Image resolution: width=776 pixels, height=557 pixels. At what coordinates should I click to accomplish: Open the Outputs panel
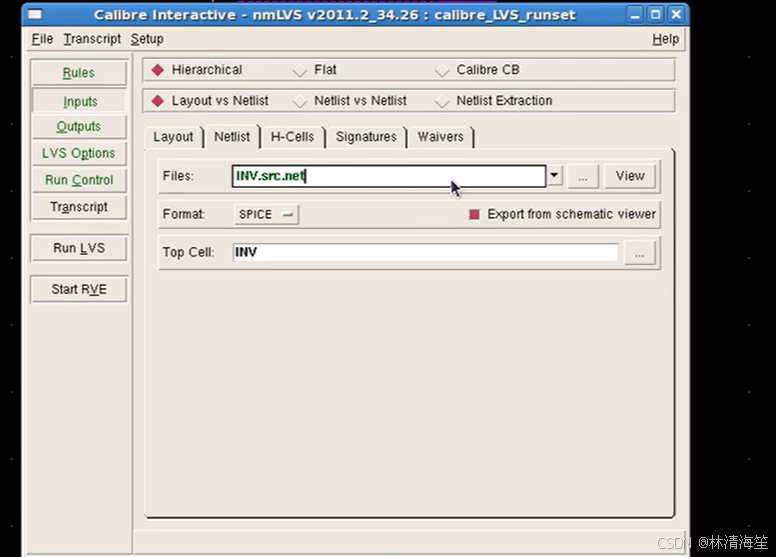pos(79,127)
